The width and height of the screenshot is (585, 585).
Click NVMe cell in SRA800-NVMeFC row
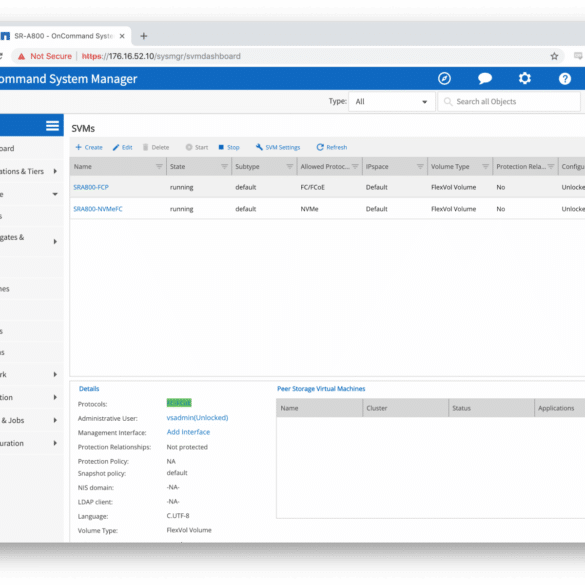309,209
